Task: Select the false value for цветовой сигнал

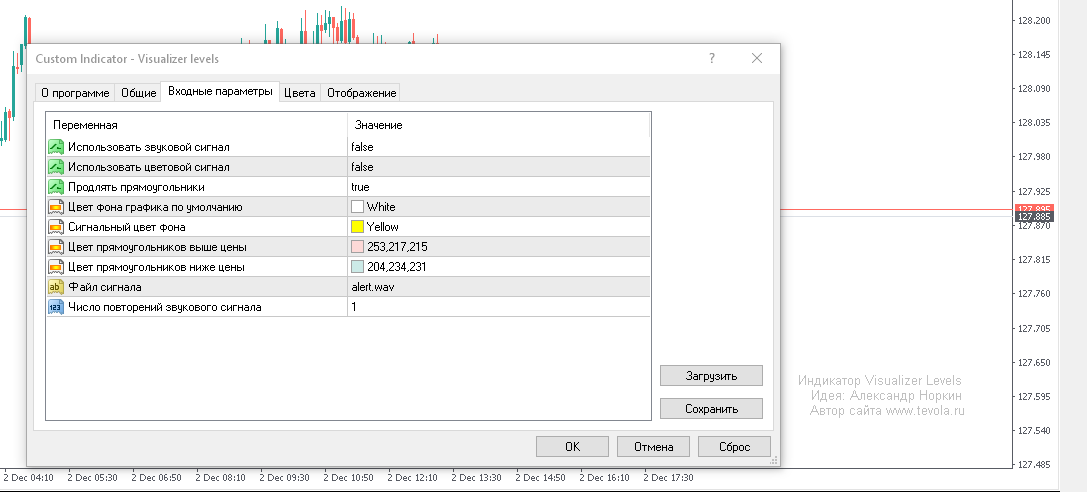Action: (499, 167)
